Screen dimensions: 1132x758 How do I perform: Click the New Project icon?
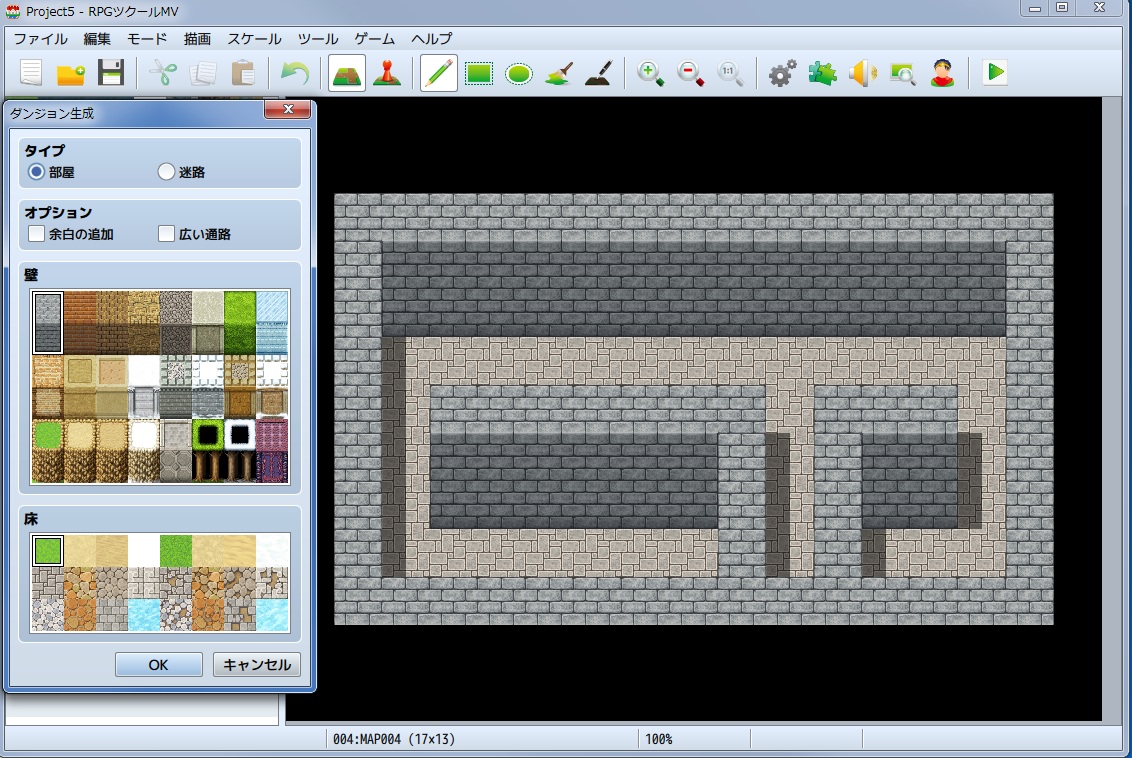[x=31, y=73]
